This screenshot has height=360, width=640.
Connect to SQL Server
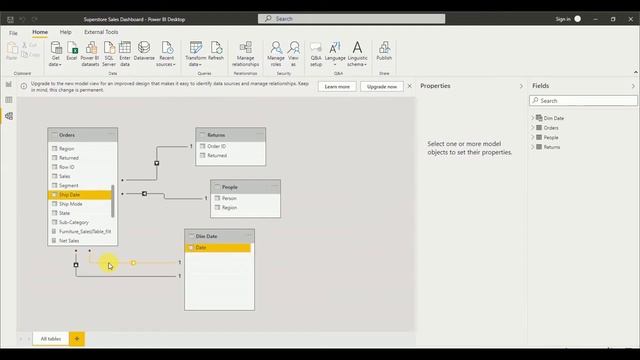pos(109,53)
